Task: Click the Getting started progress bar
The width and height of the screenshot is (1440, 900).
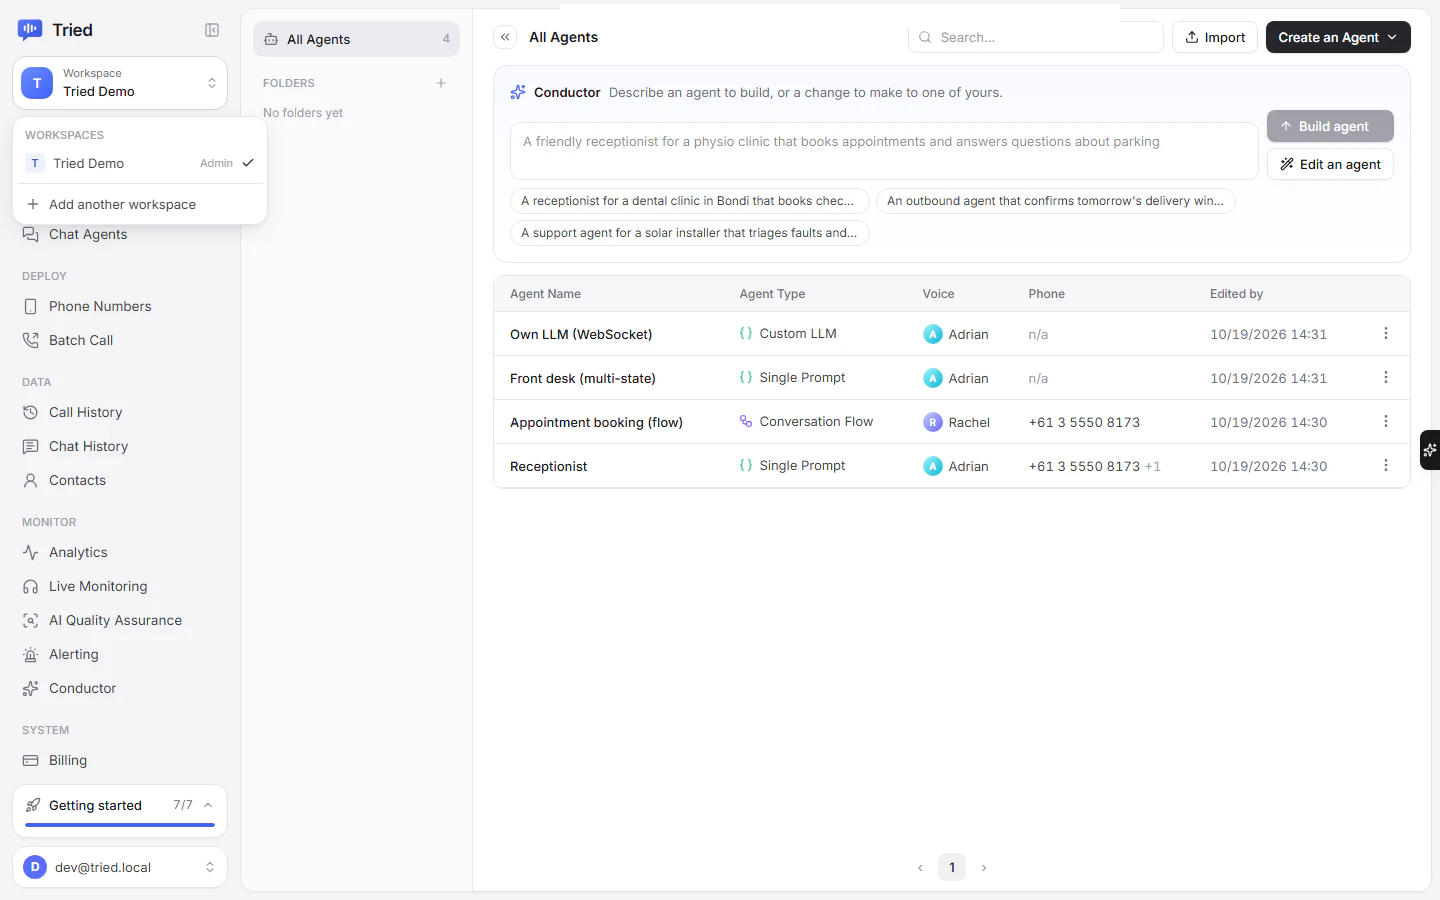Action: (x=120, y=825)
